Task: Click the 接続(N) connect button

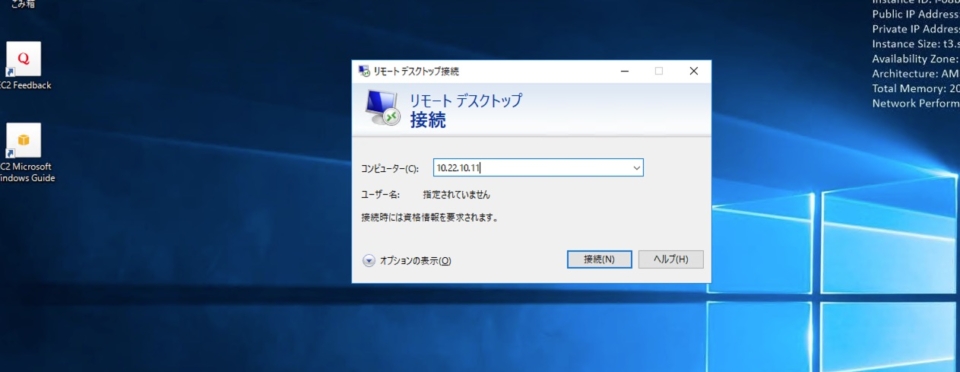Action: click(x=599, y=259)
